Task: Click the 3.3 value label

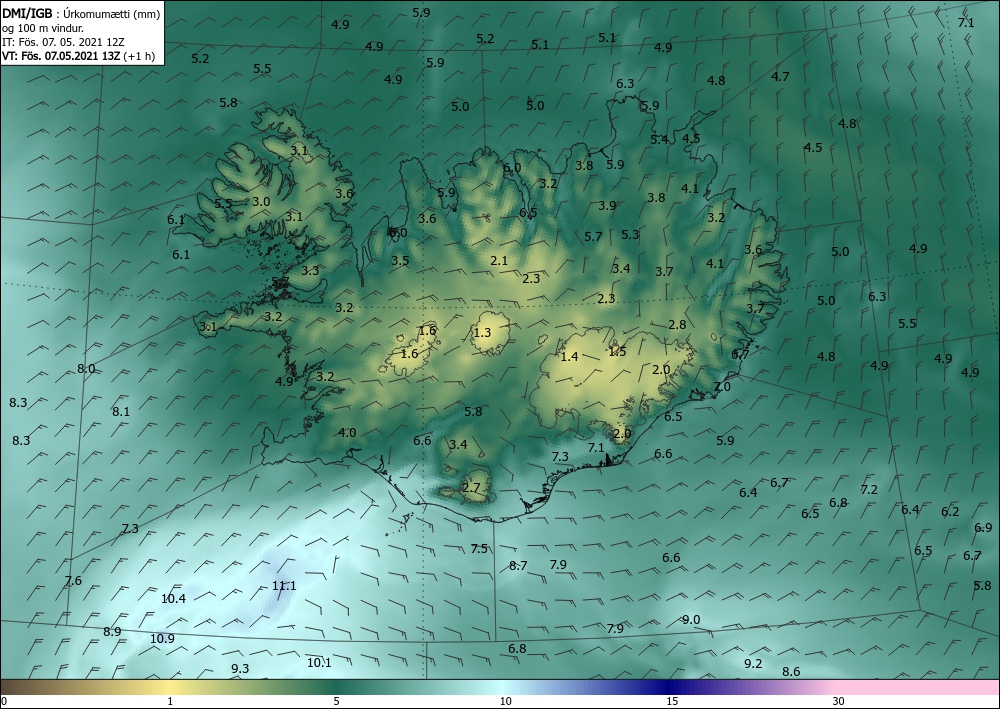Action: point(310,270)
